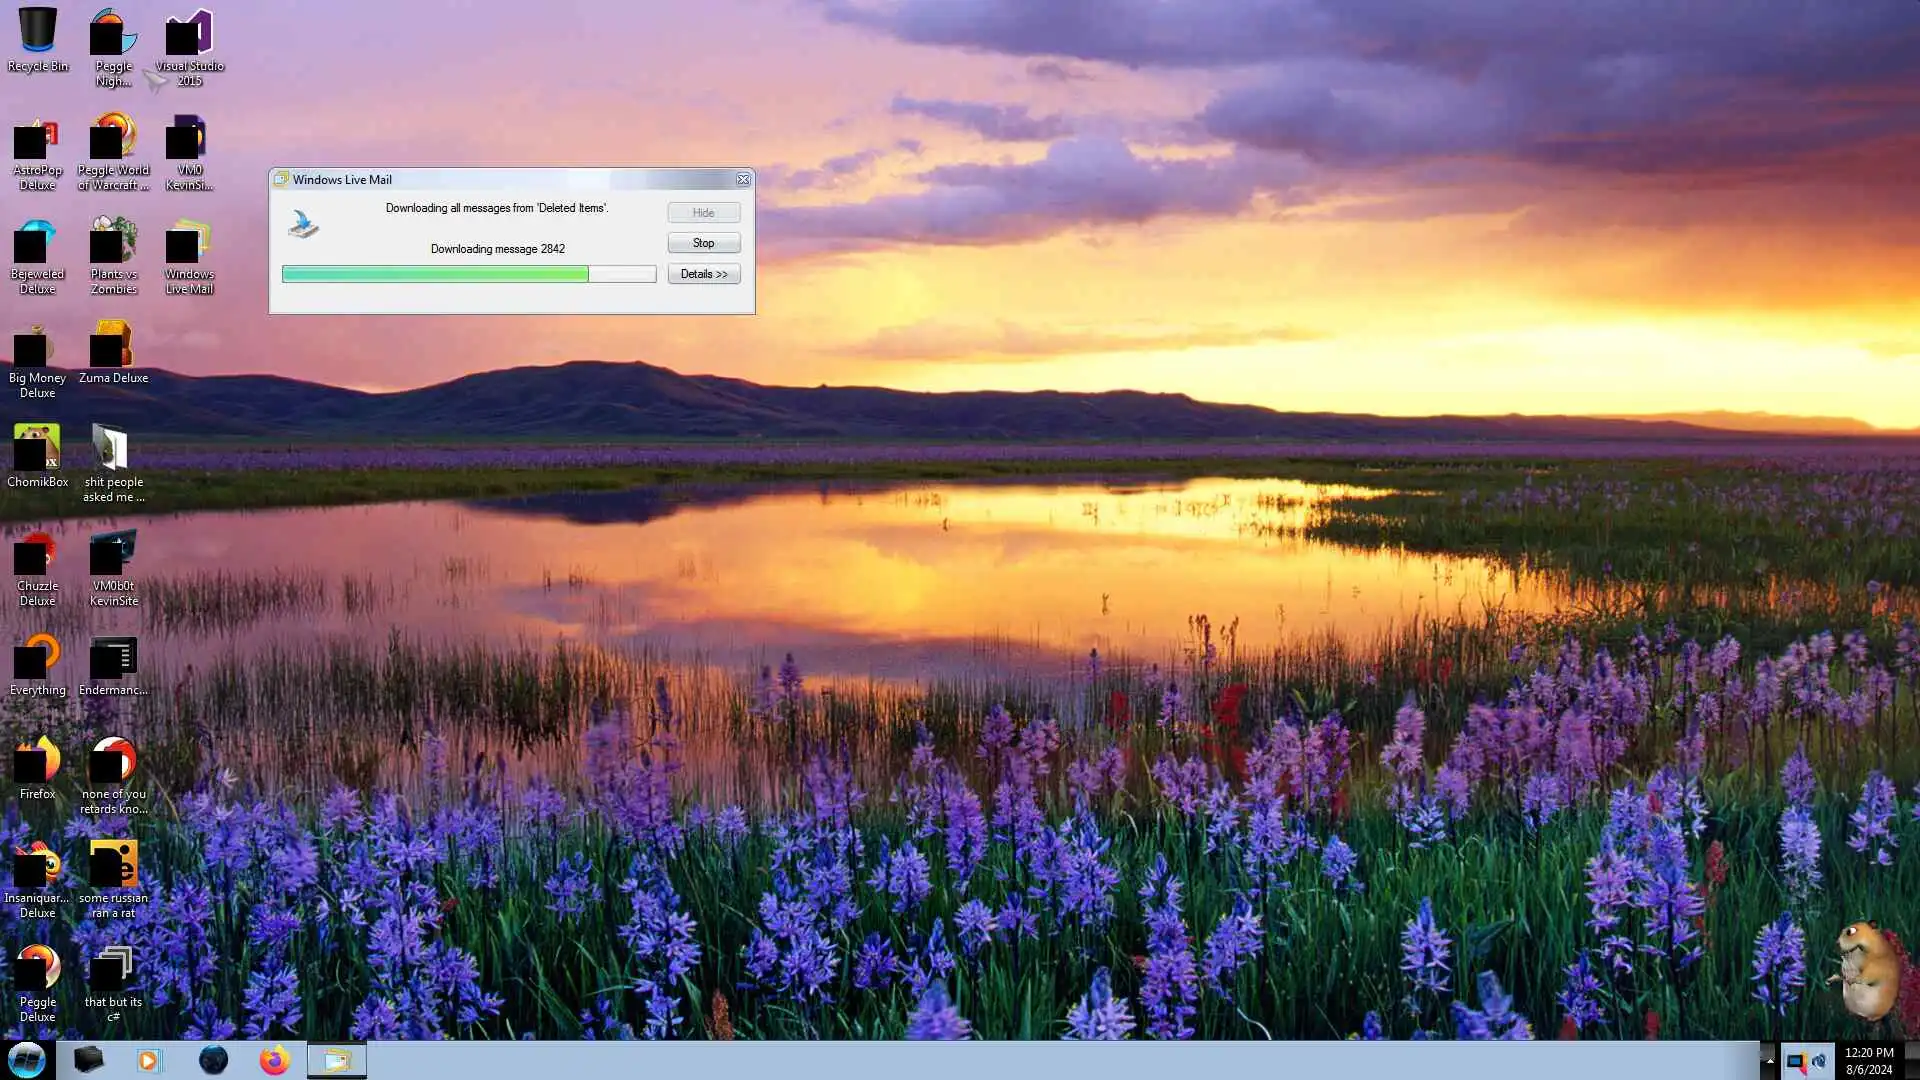1920x1080 pixels.
Task: Show hidden system tray icons arrow
Action: [1769, 1060]
